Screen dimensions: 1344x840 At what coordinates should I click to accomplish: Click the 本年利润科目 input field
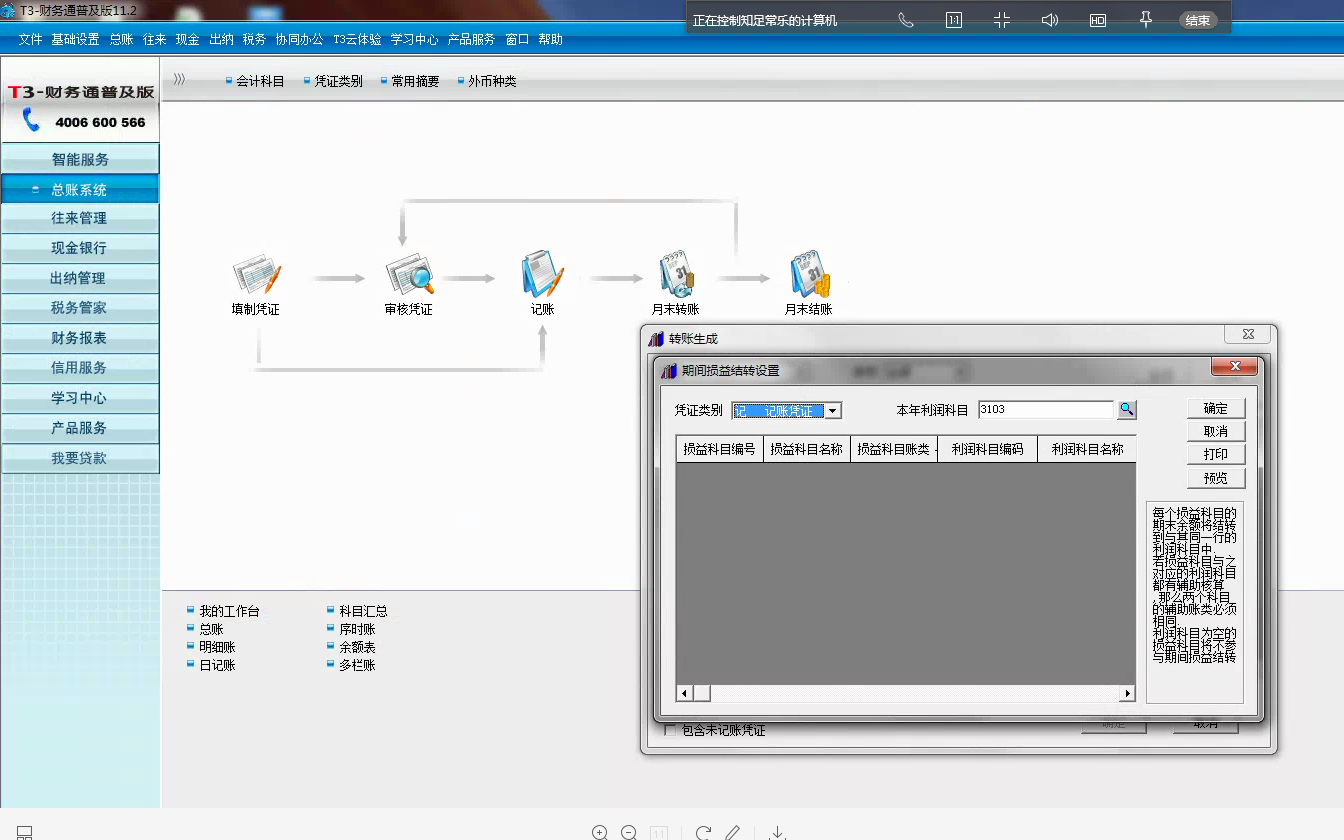(x=1045, y=409)
